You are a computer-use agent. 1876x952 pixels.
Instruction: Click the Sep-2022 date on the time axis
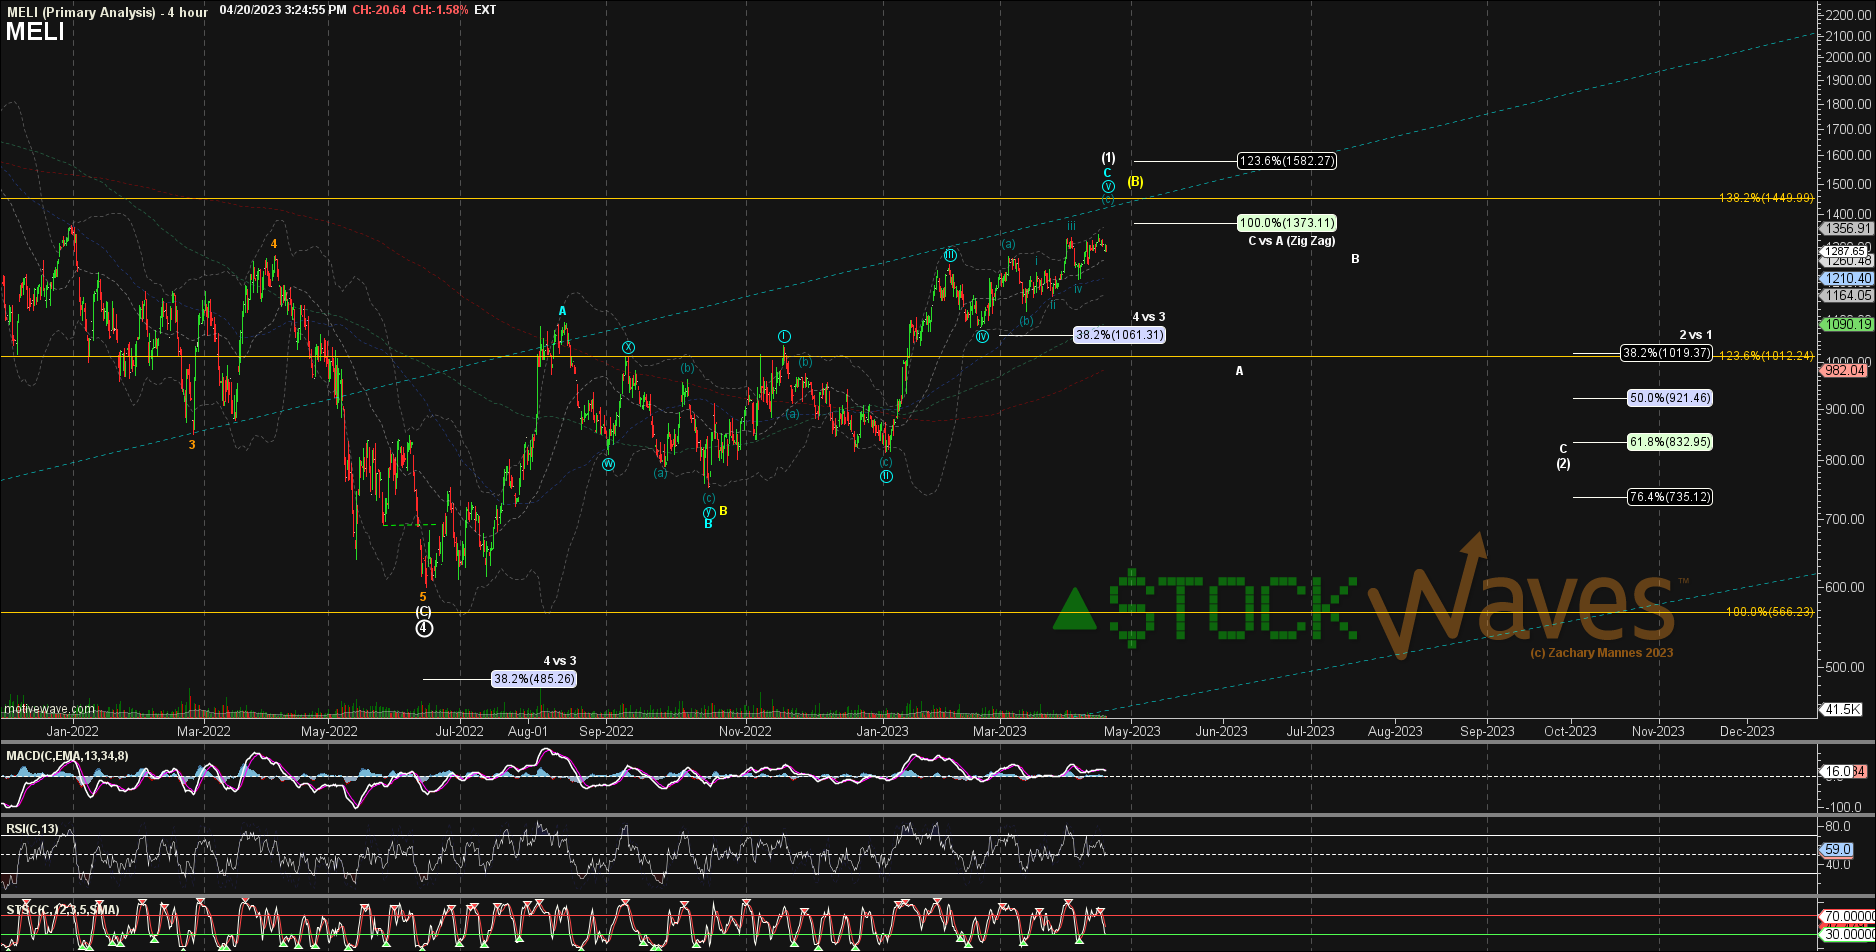pos(606,731)
